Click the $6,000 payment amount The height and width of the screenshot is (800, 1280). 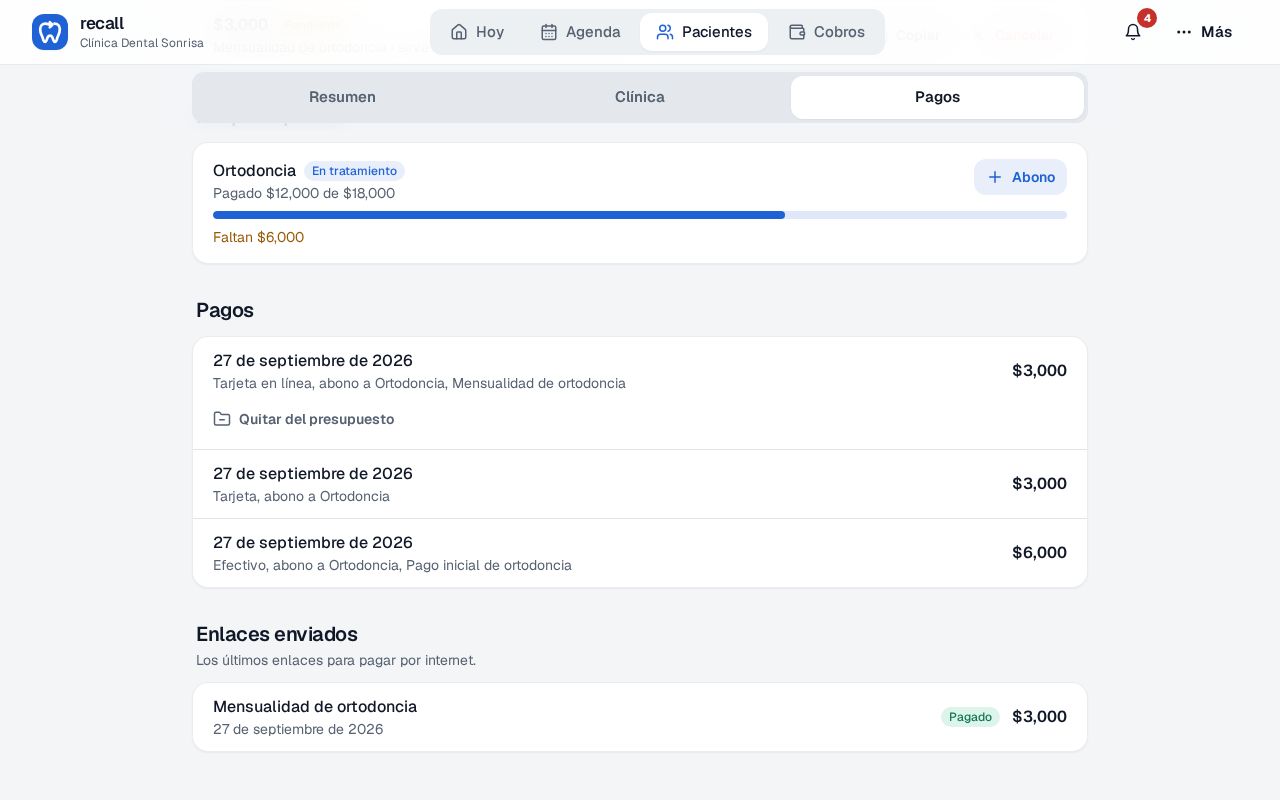pyautogui.click(x=1039, y=553)
